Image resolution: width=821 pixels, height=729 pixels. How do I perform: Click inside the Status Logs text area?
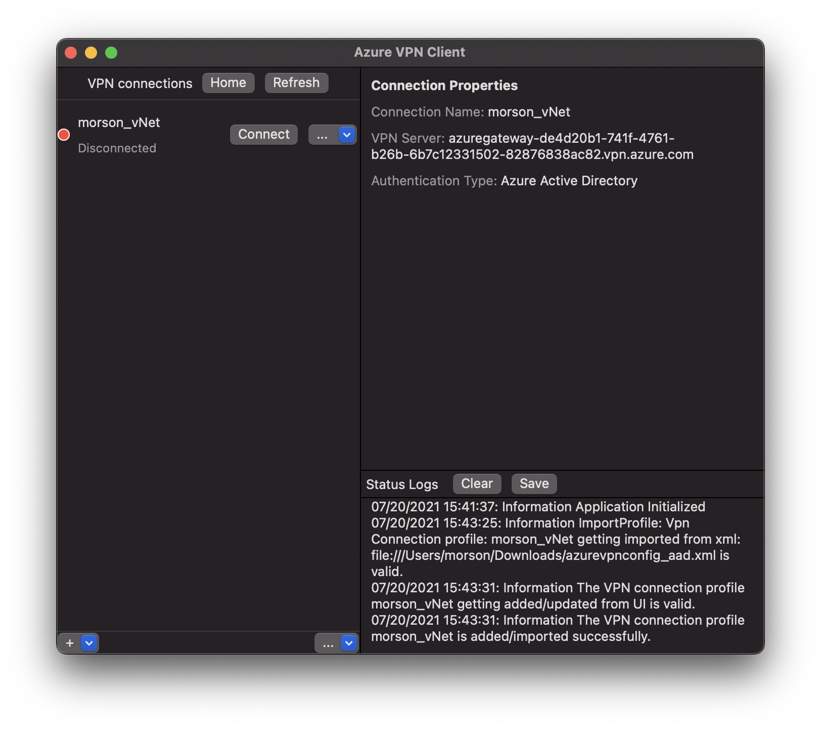point(560,572)
